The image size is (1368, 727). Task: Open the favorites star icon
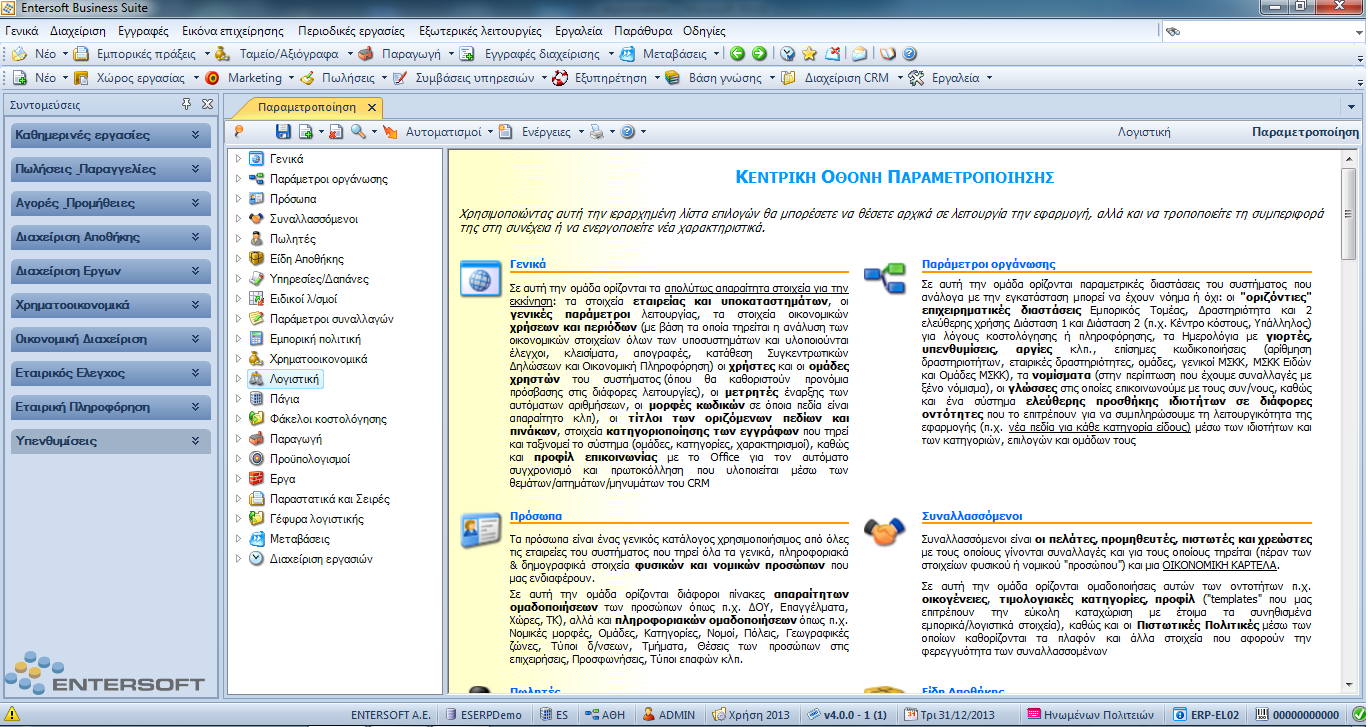[x=809, y=54]
